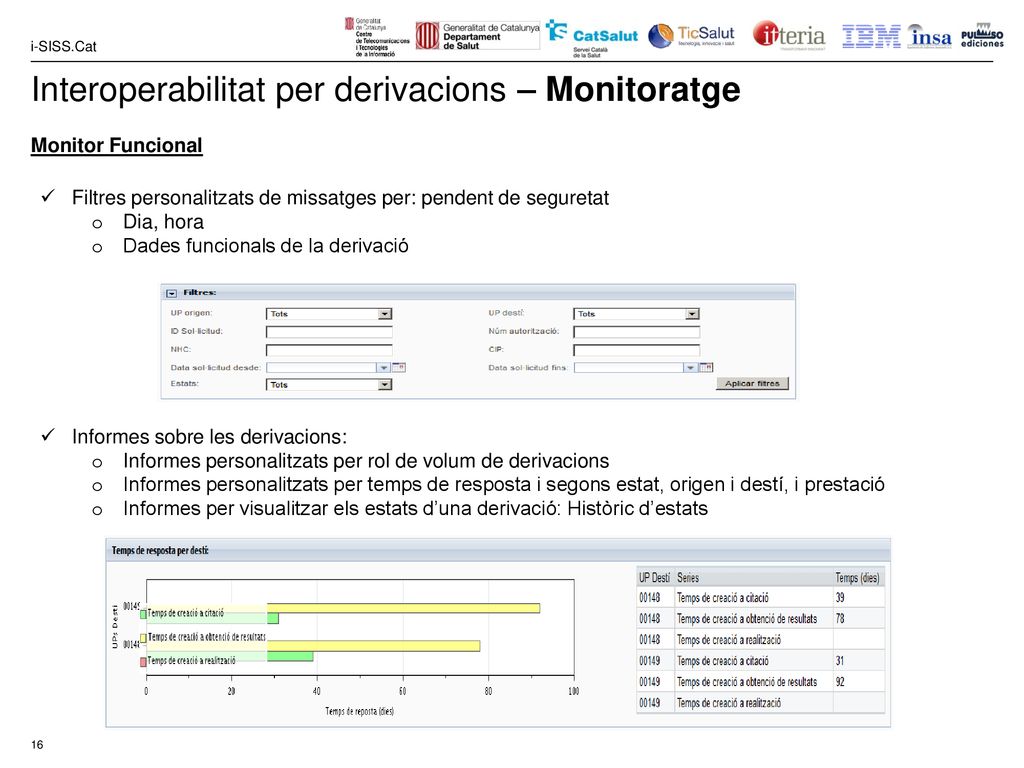This screenshot has height=768, width=1024.
Task: Click the Temps de resposta per destí title
Action: click(160, 551)
